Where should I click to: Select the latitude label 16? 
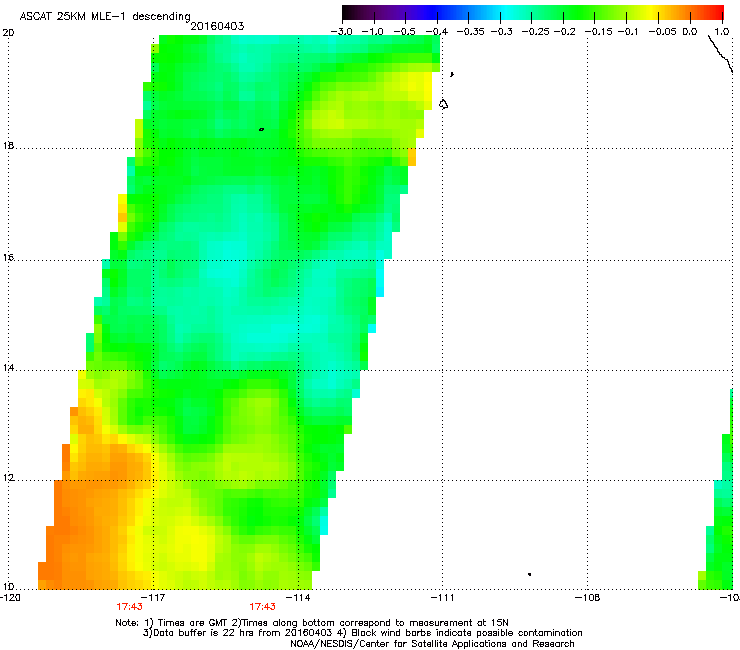pyautogui.click(x=8, y=258)
